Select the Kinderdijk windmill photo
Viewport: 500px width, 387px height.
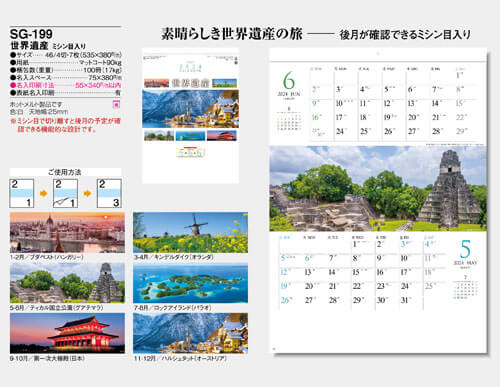click(x=190, y=232)
